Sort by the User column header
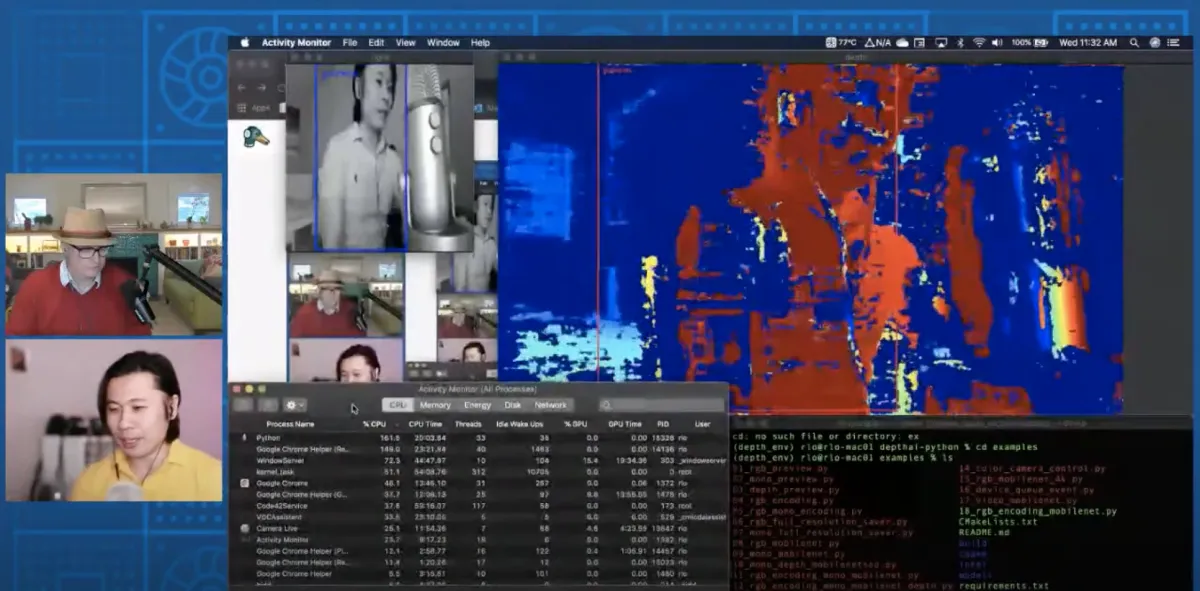The width and height of the screenshot is (1200, 591). (x=702, y=424)
